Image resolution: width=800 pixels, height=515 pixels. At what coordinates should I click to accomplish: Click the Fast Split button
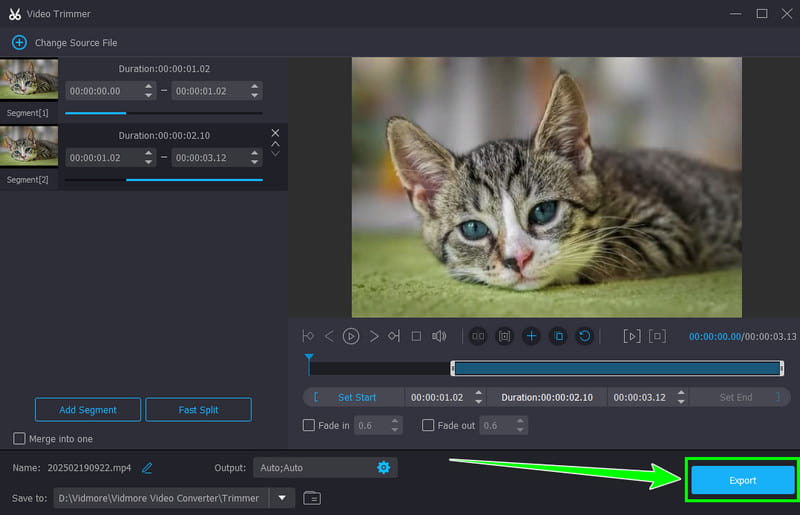198,409
